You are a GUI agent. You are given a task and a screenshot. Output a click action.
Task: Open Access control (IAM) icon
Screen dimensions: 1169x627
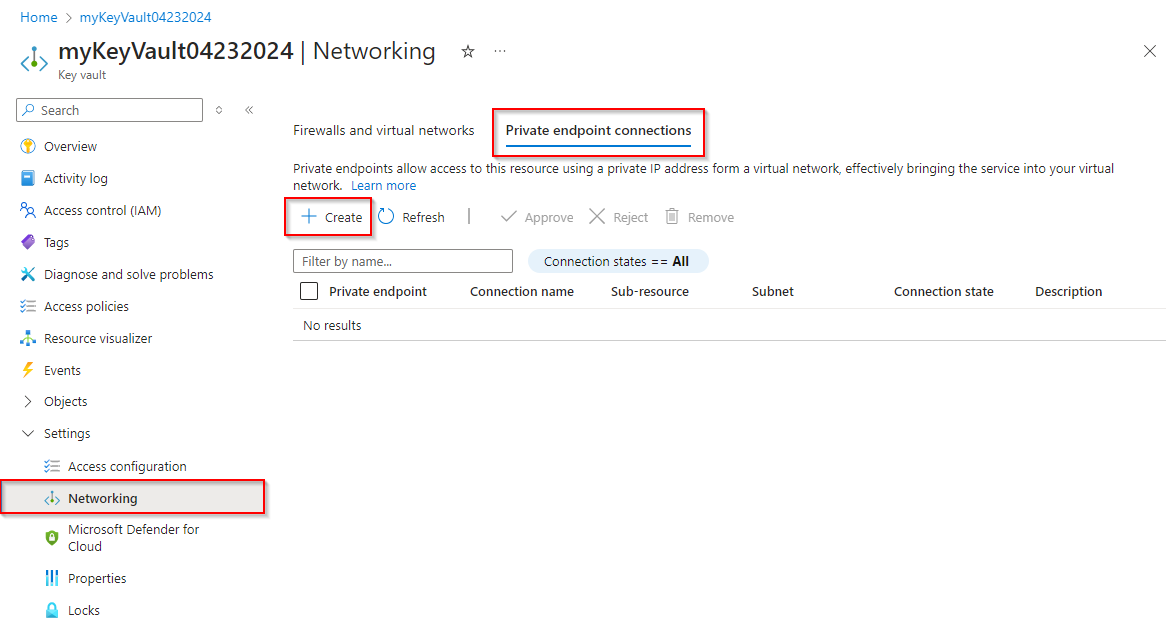point(28,210)
